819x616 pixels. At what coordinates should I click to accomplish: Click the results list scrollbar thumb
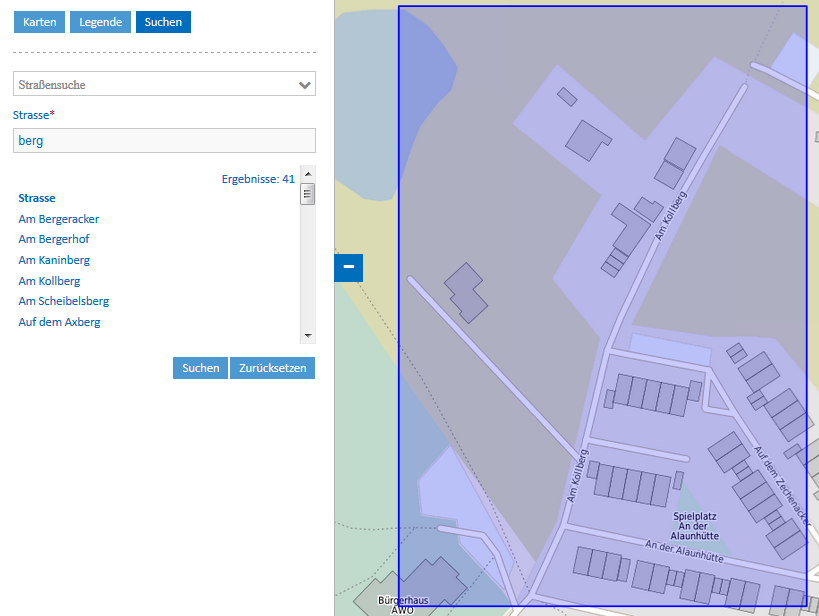pos(308,194)
